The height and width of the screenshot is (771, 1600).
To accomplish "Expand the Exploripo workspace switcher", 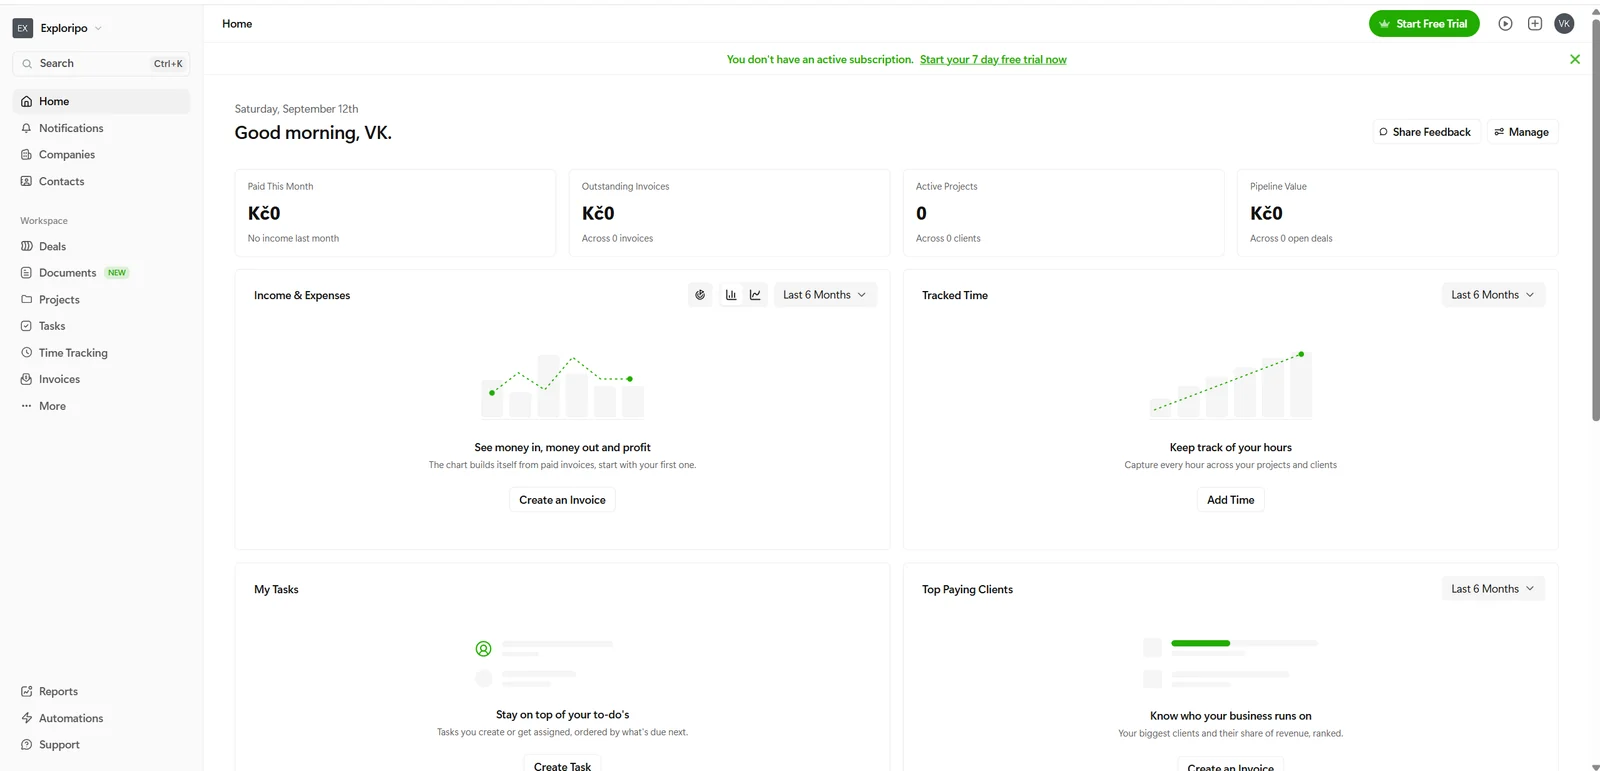I will [58, 28].
